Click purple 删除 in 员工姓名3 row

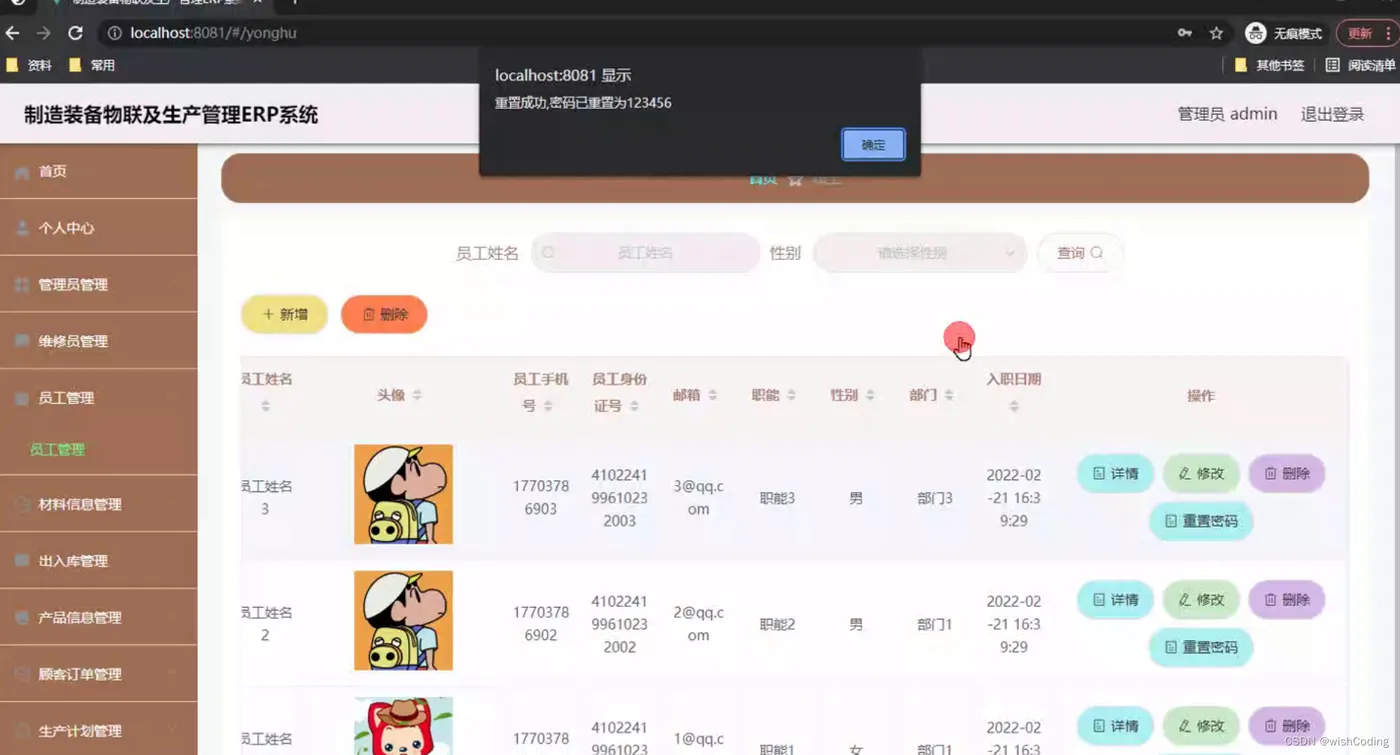click(x=1287, y=473)
